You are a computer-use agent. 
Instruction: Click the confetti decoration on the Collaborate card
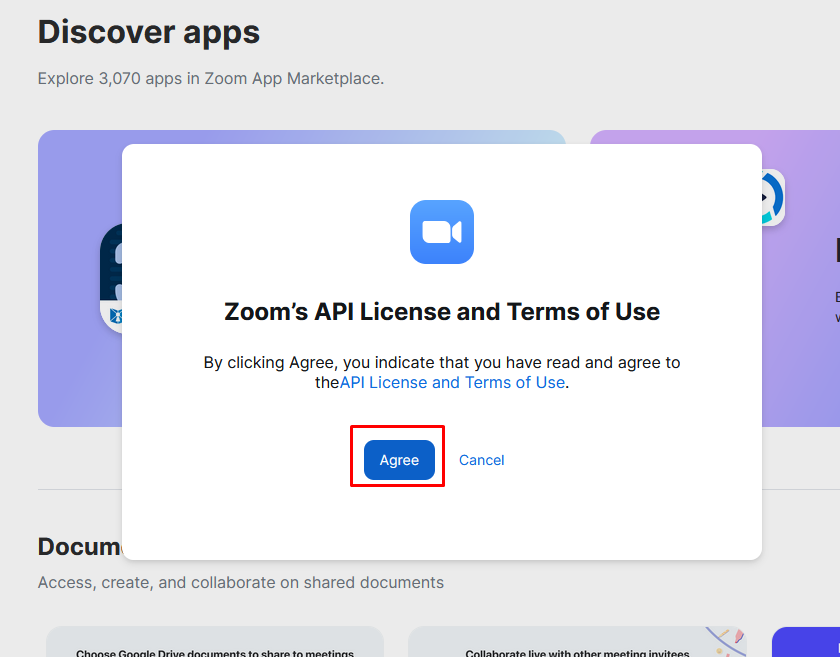pyautogui.click(x=725, y=640)
